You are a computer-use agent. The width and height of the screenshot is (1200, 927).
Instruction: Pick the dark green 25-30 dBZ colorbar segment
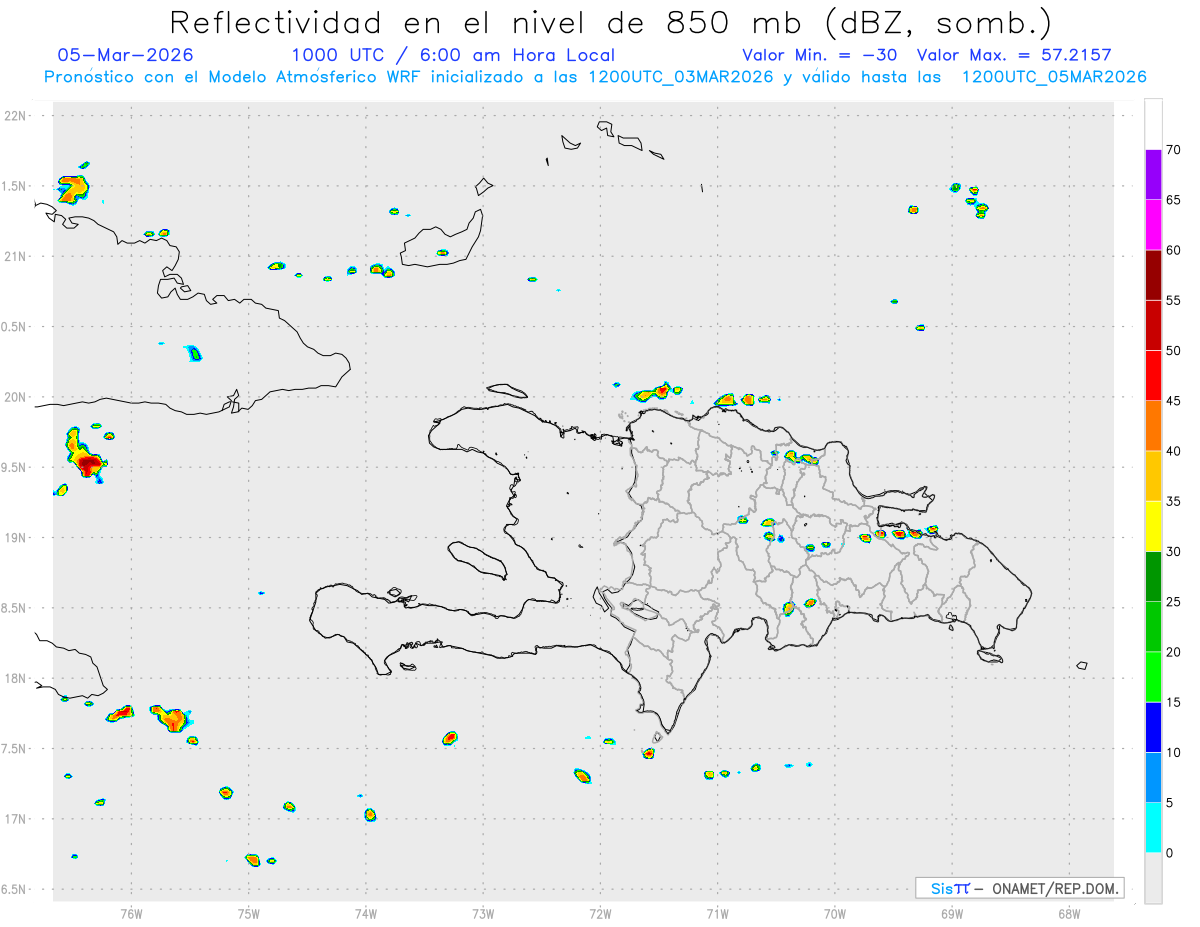click(1153, 577)
